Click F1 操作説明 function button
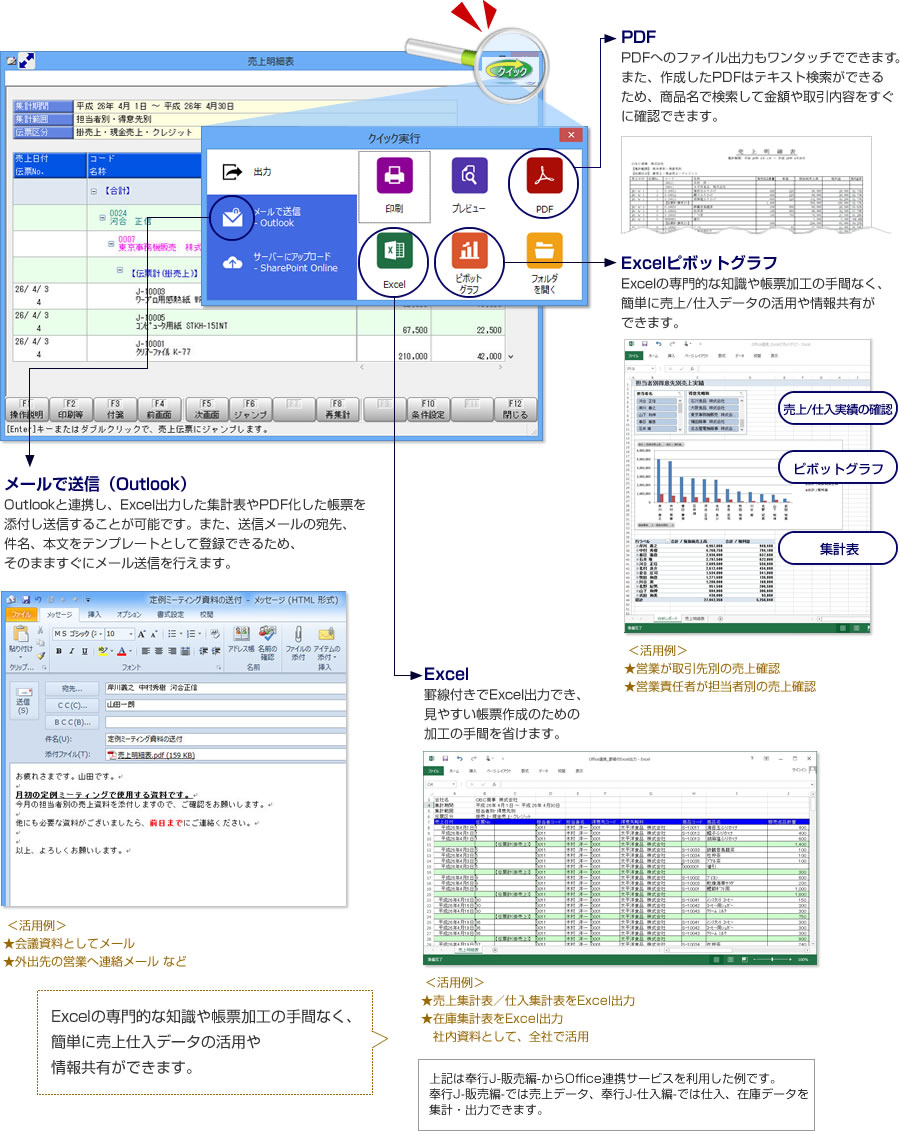900x1131 pixels. coord(26,409)
